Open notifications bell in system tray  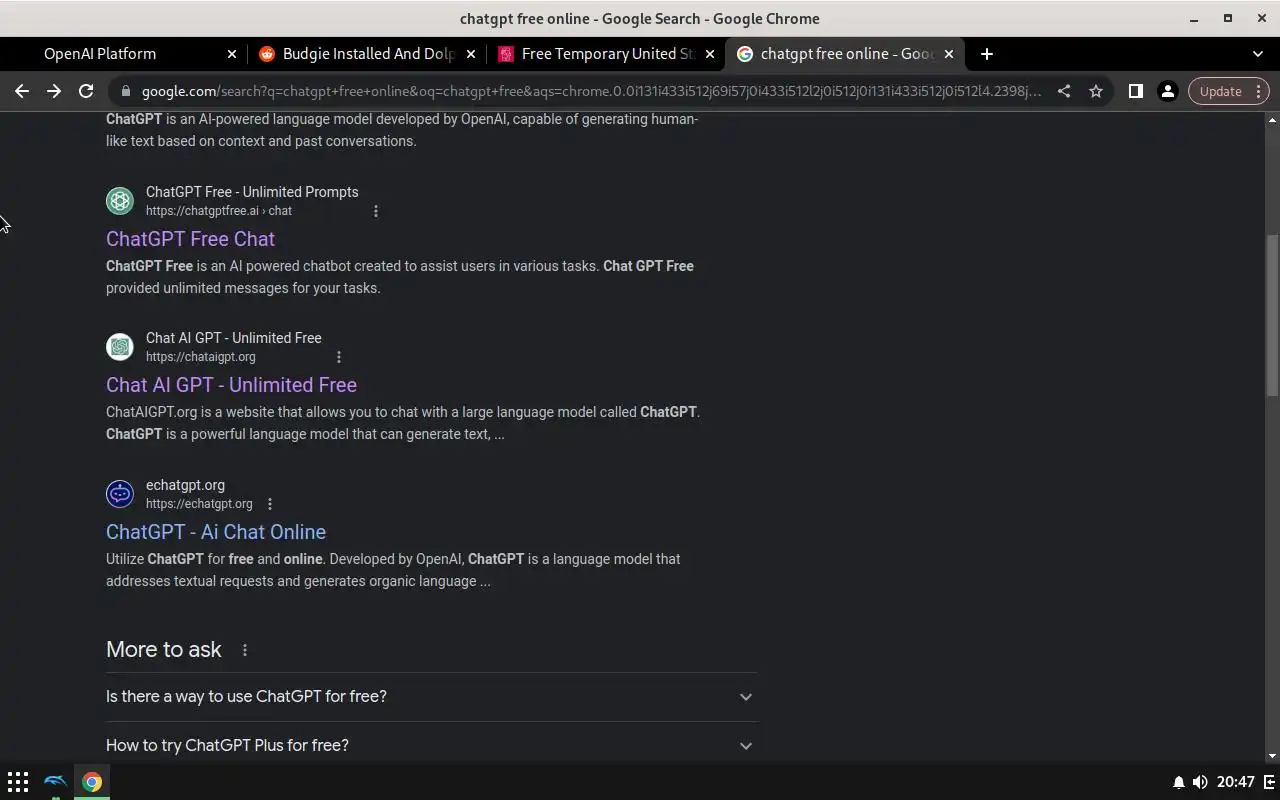[x=1179, y=782]
